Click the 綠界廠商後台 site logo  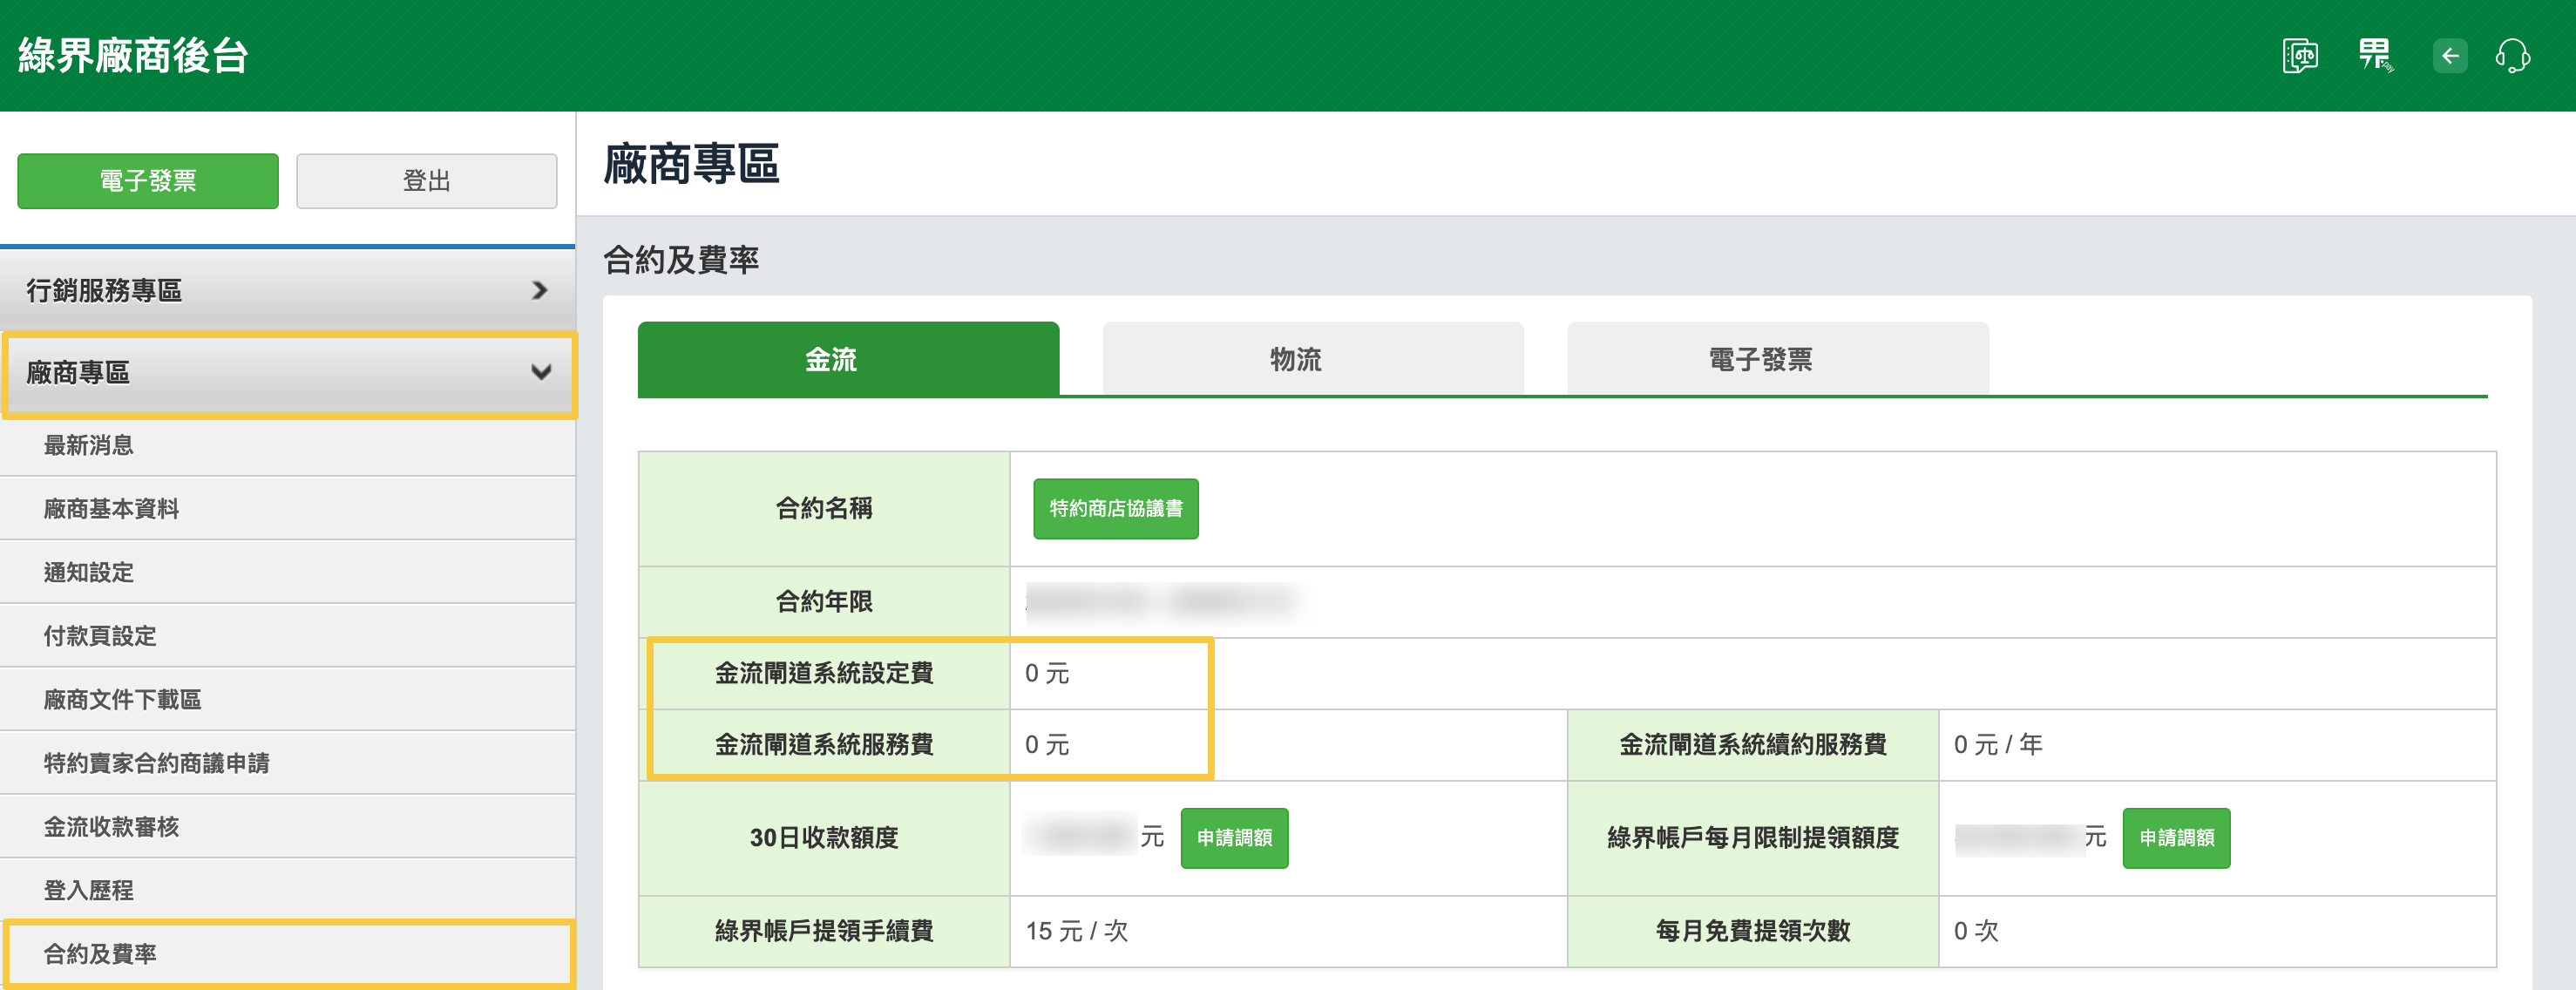(x=133, y=56)
